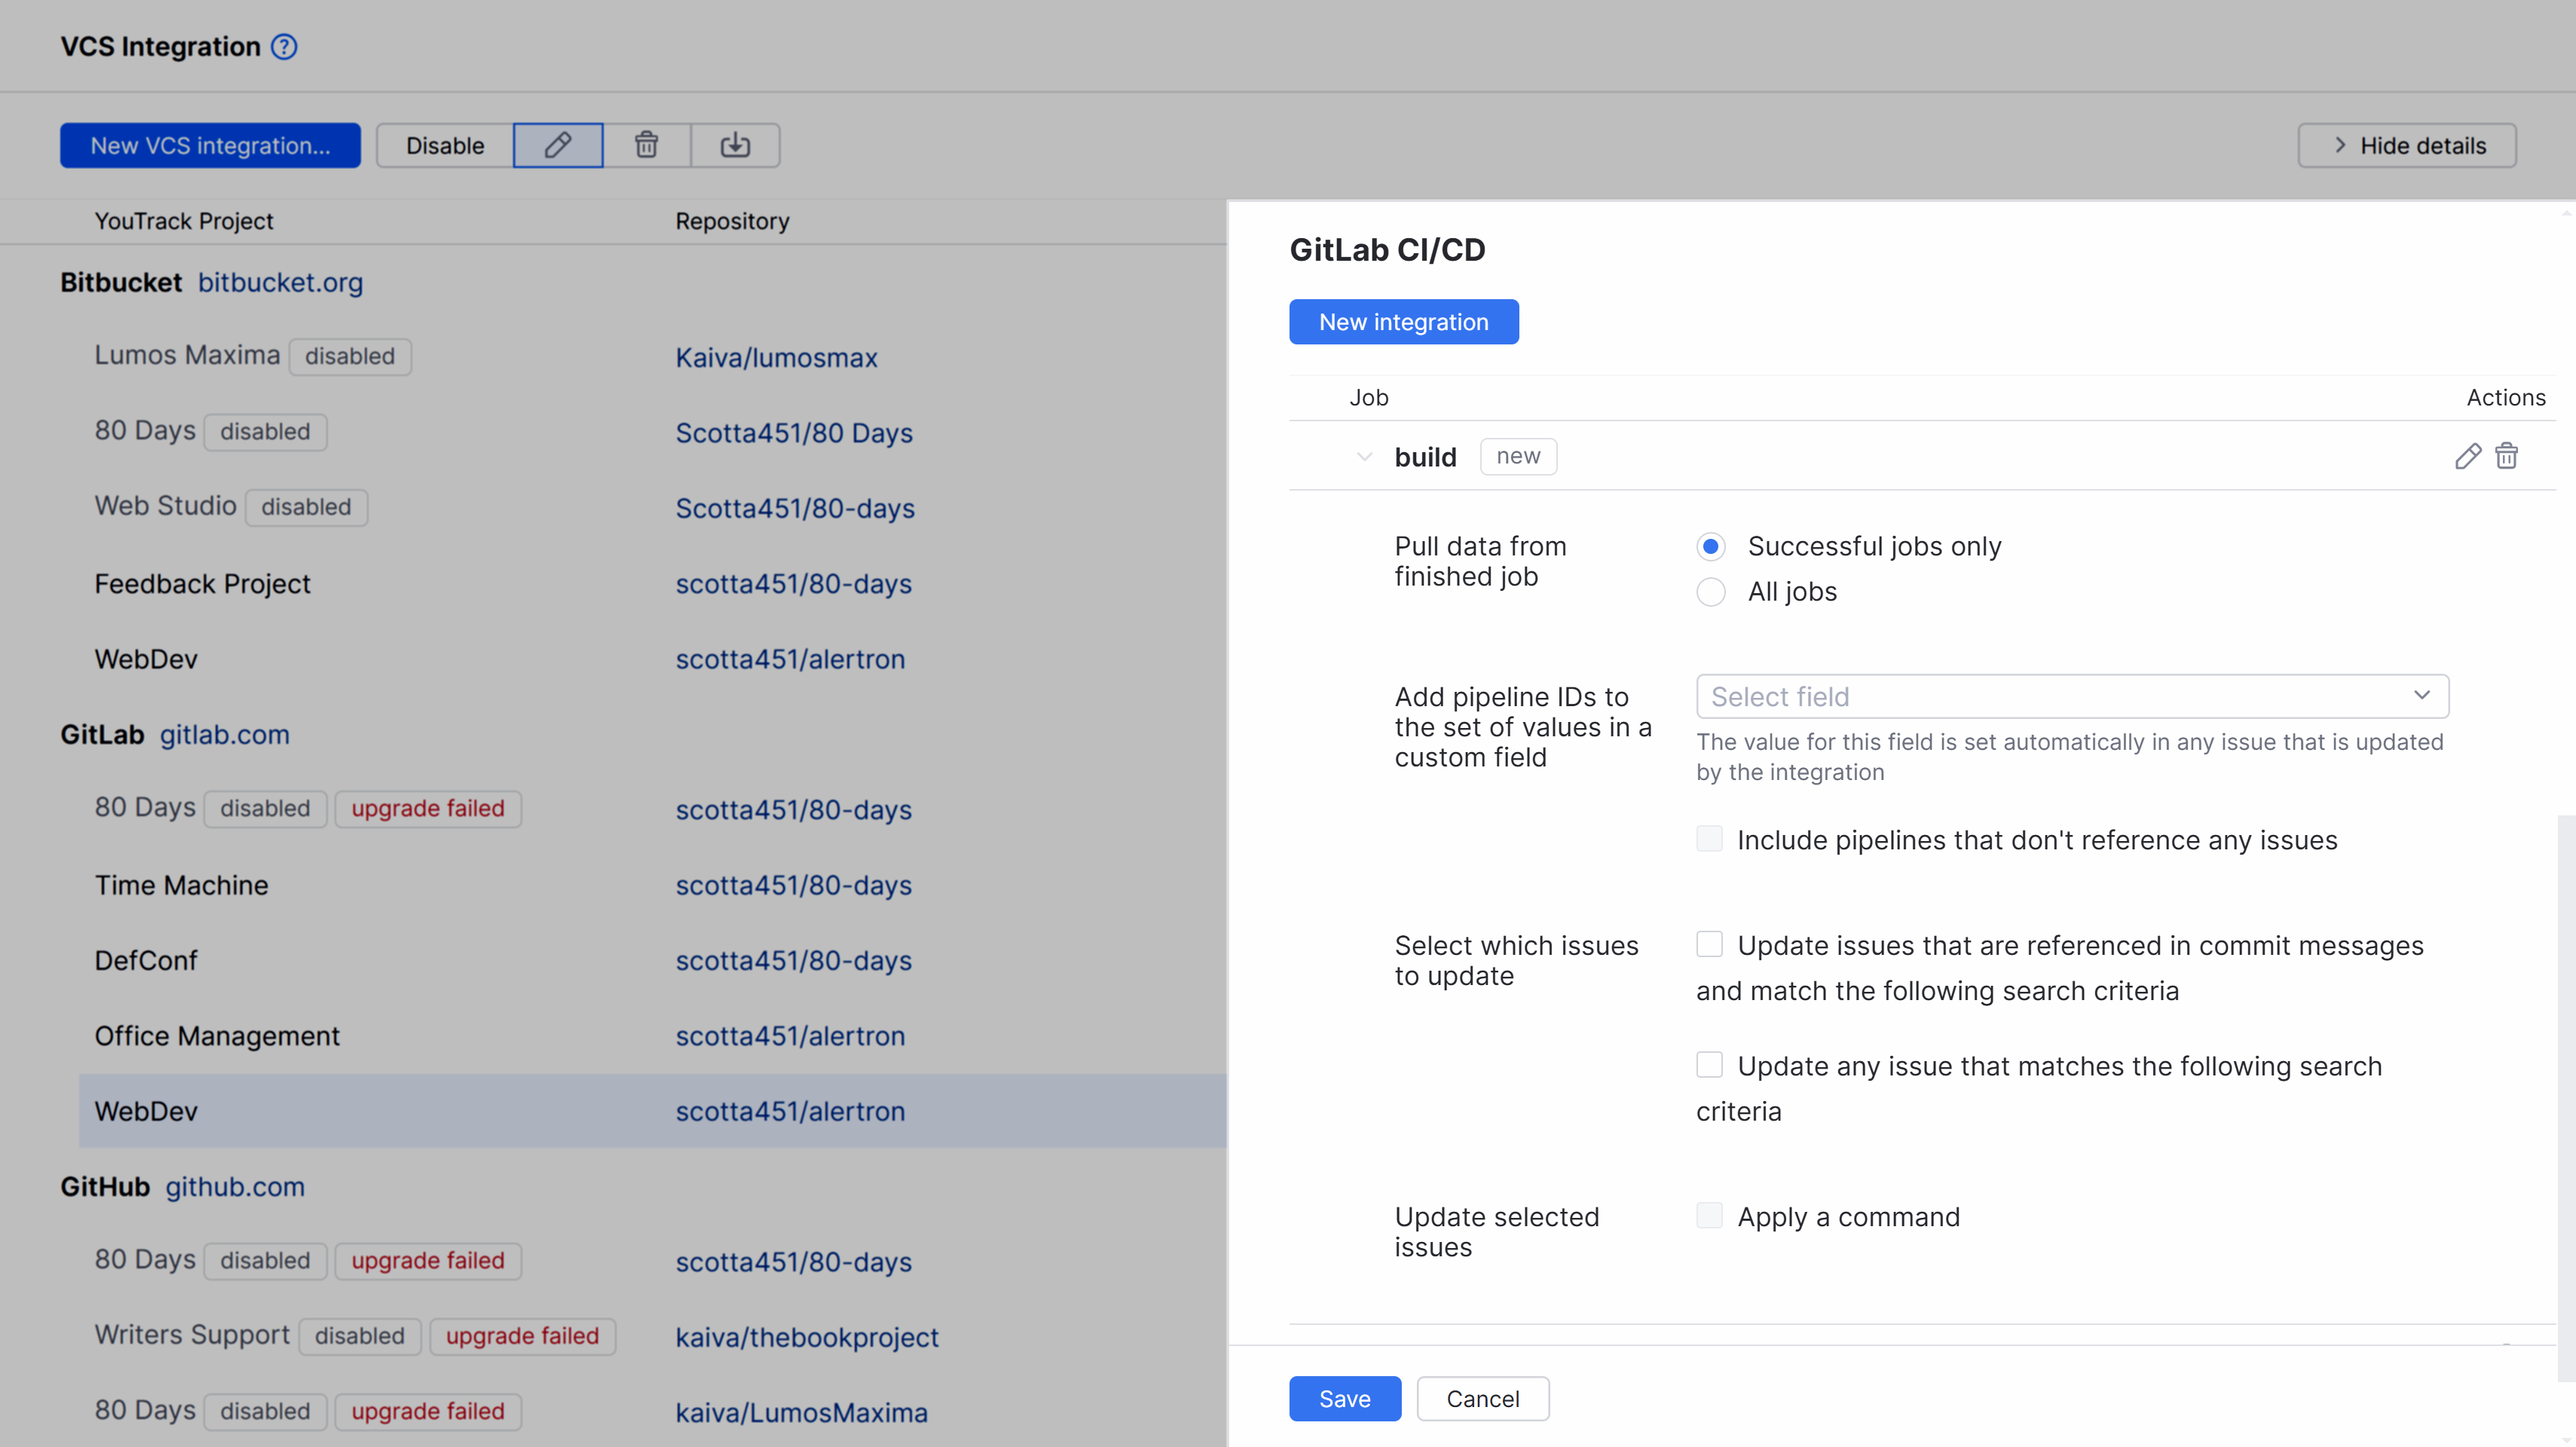This screenshot has width=2576, height=1447.
Task: Open the edit integration pencil icon in toolbar
Action: (557, 145)
